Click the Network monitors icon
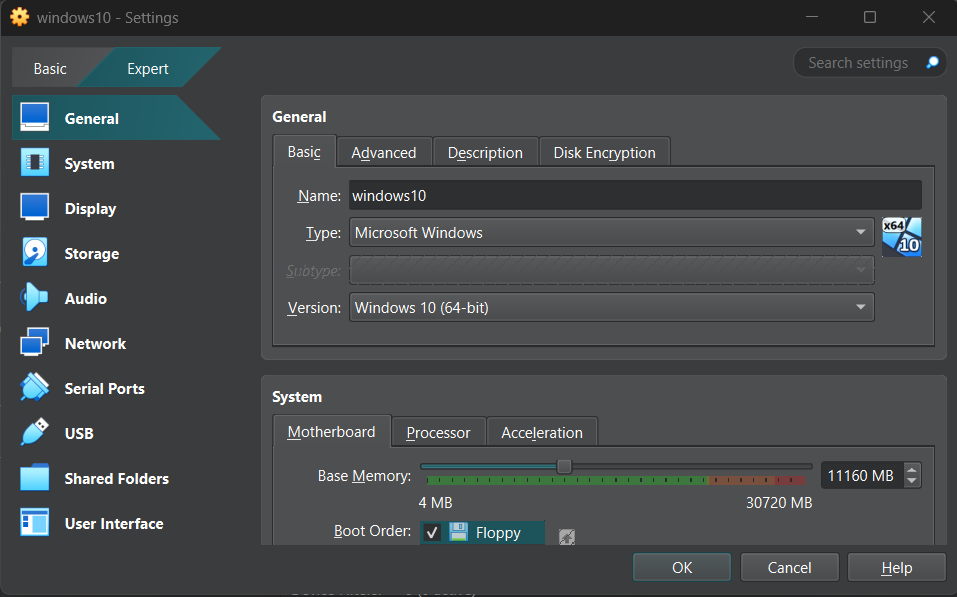 point(34,342)
